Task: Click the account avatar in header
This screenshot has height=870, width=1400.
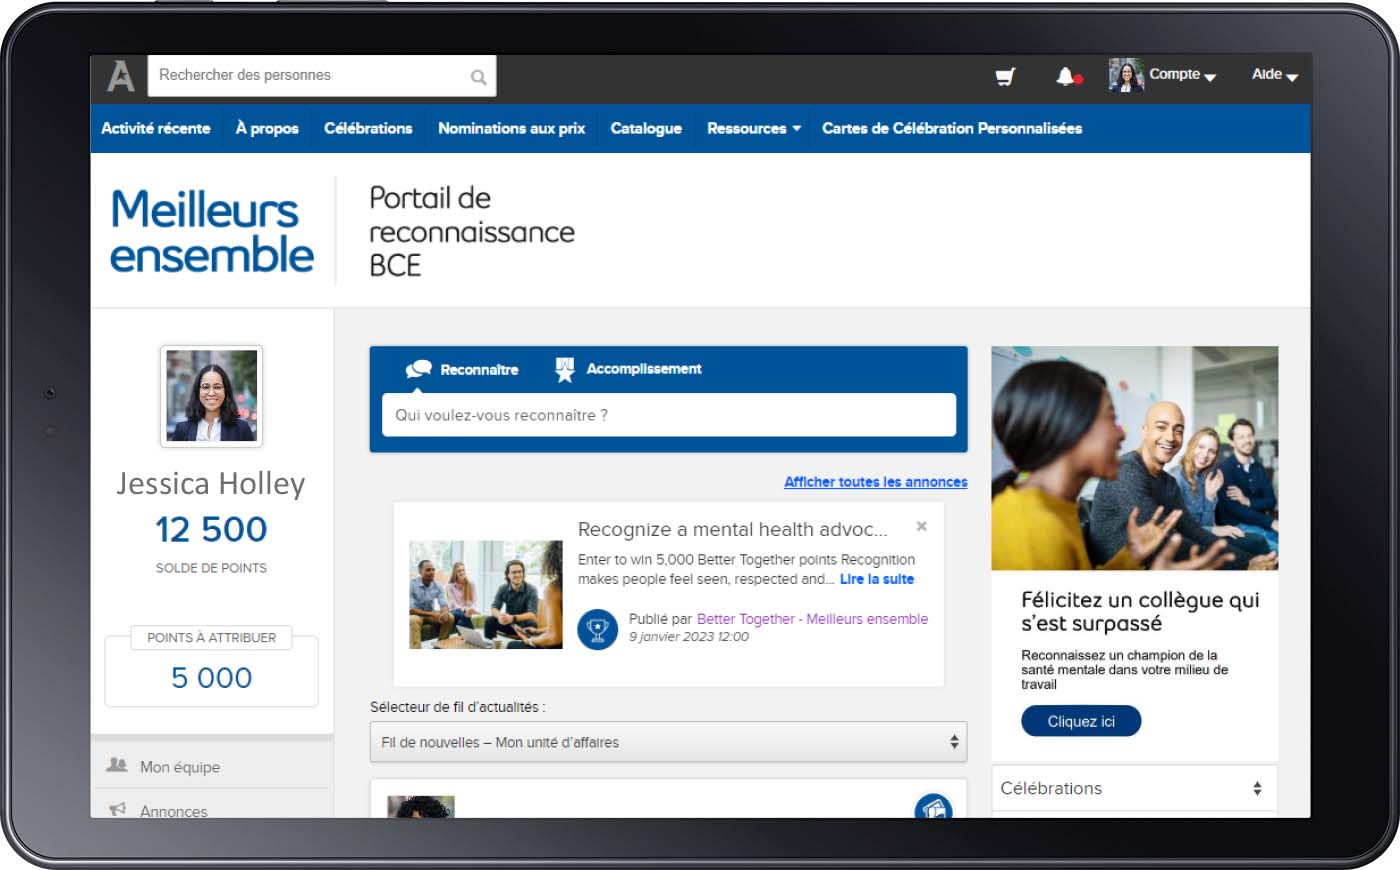Action: pos(1126,75)
